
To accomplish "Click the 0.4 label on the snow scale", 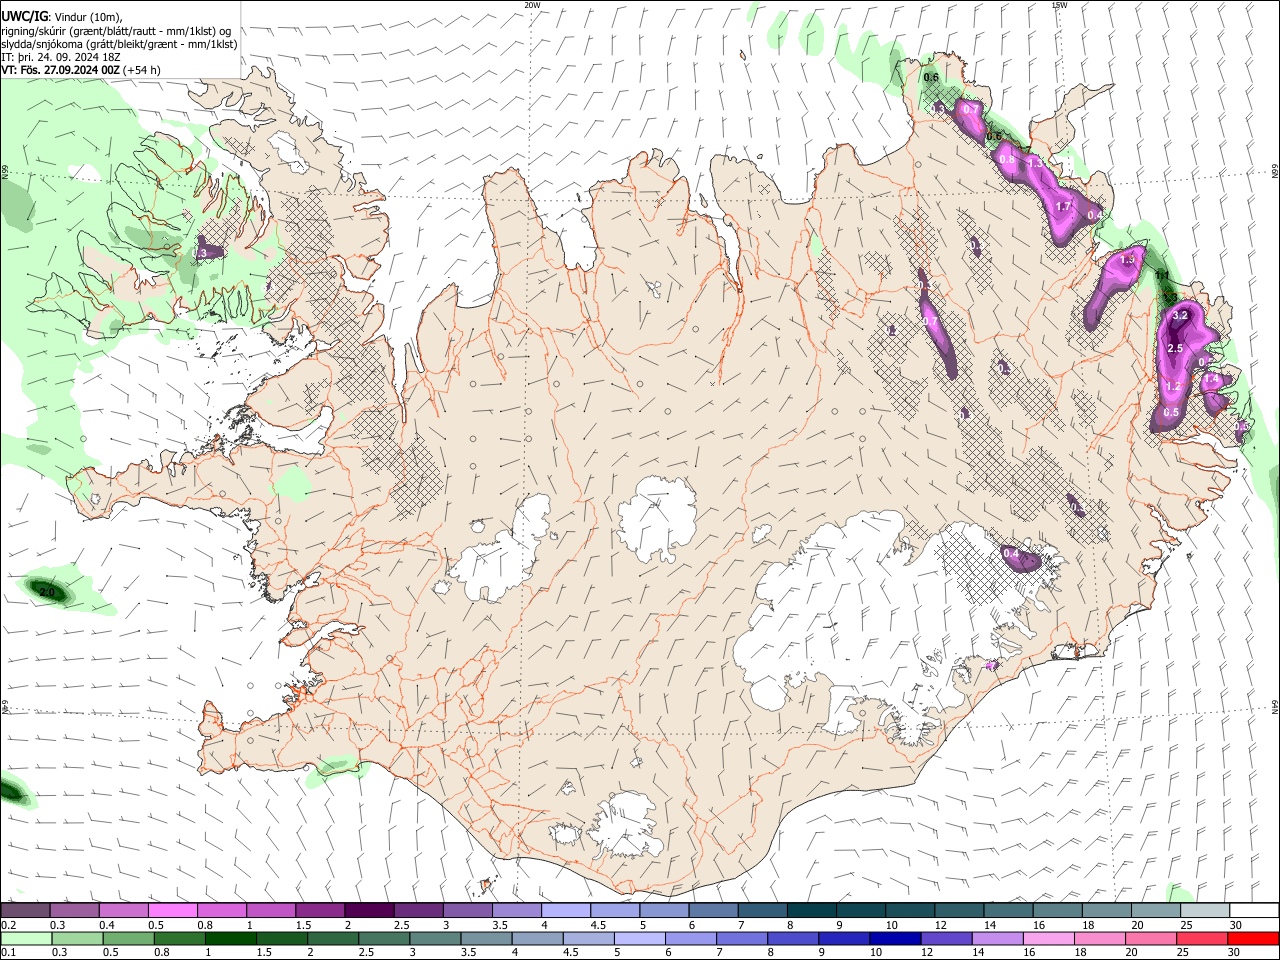I will (x=106, y=925).
